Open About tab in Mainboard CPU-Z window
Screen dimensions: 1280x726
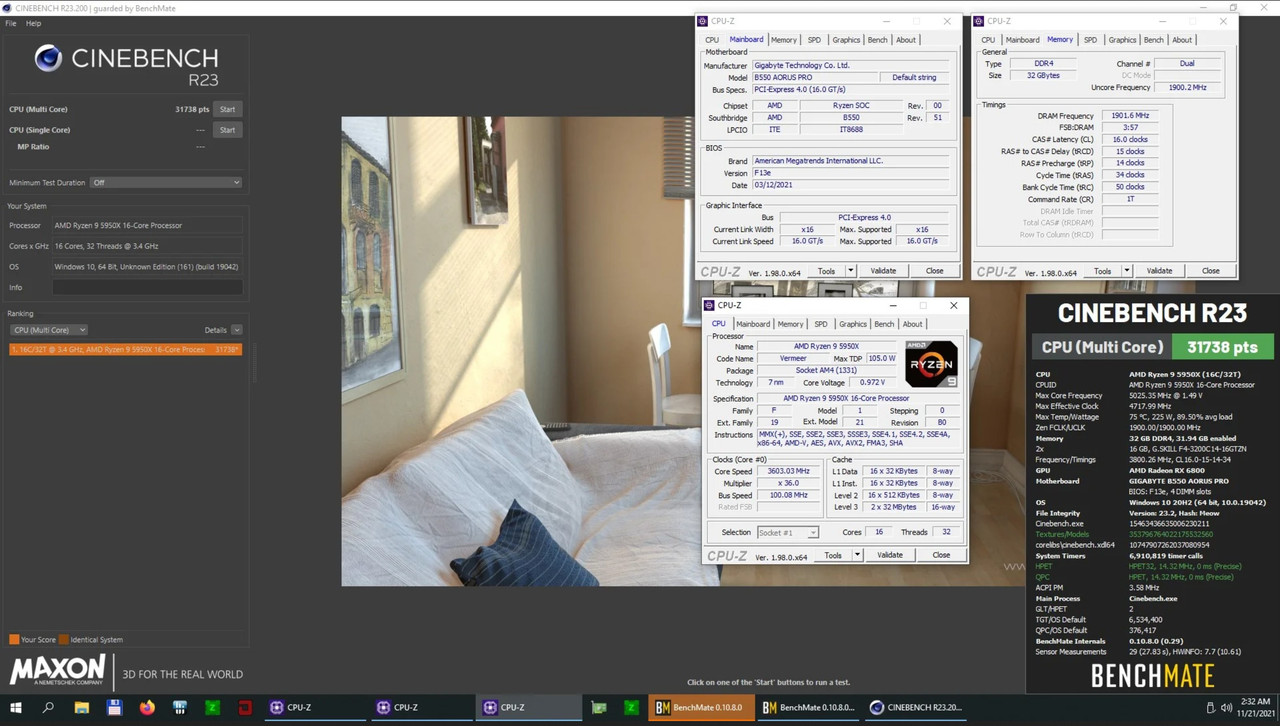(x=906, y=40)
